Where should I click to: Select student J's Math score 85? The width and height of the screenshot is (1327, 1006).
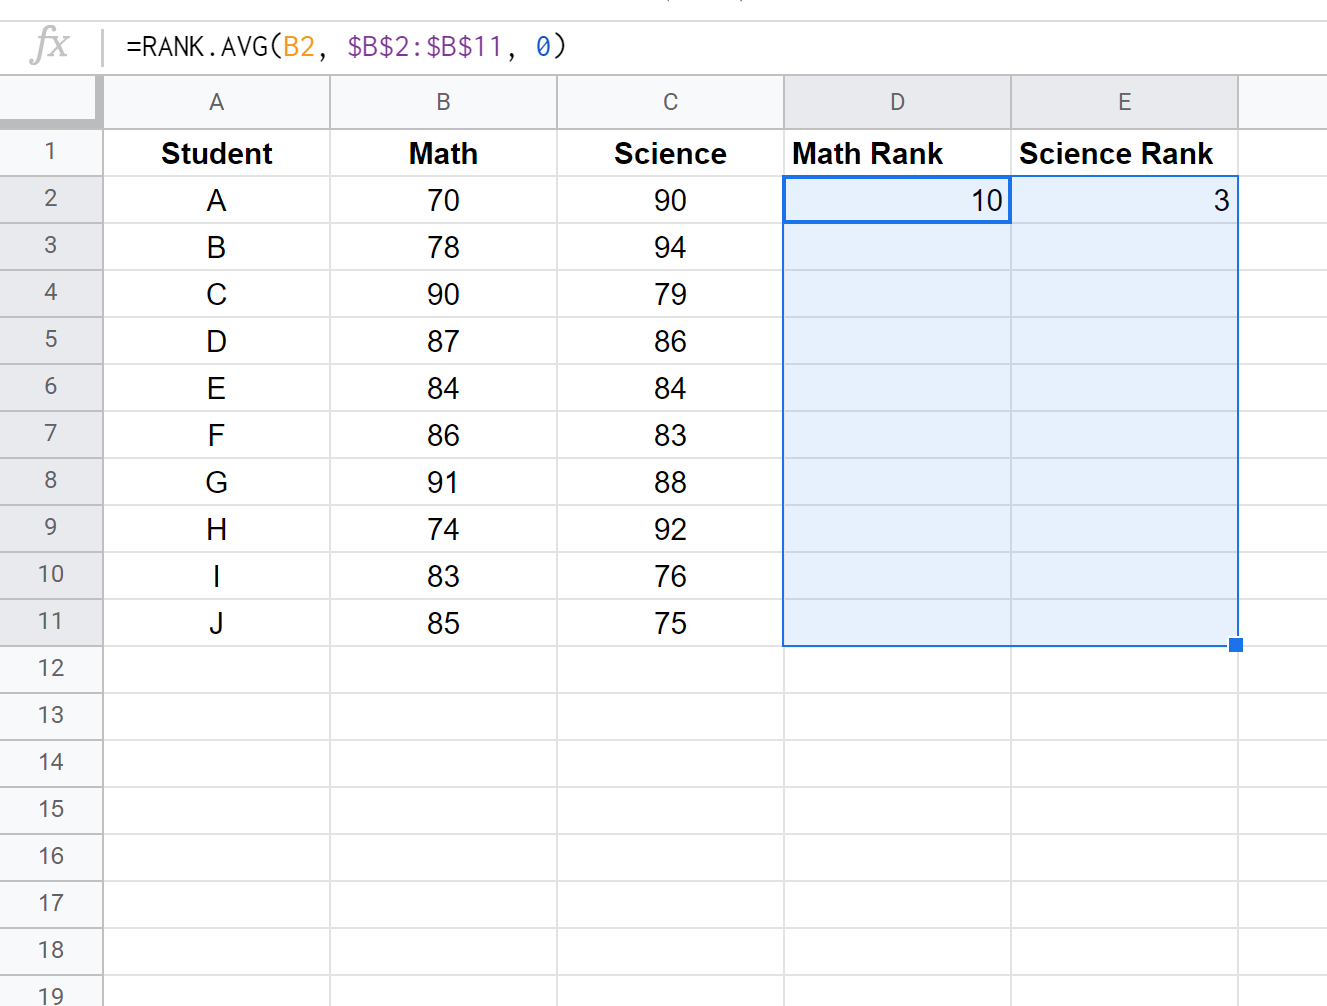point(443,623)
